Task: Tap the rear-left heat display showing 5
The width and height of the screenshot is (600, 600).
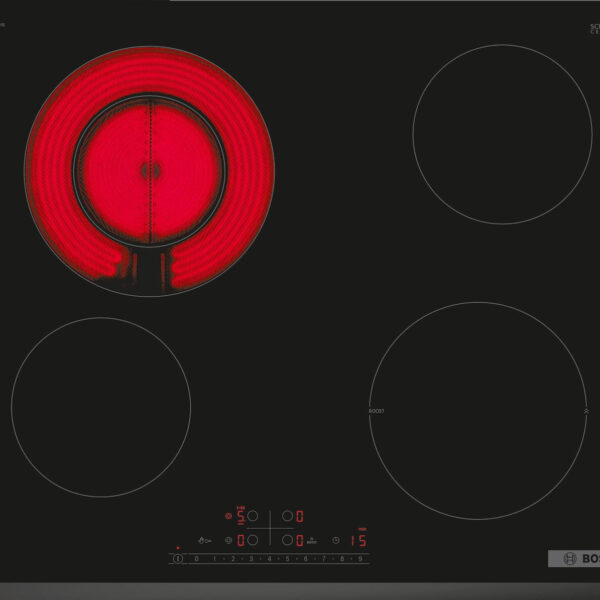Action: 240,517
